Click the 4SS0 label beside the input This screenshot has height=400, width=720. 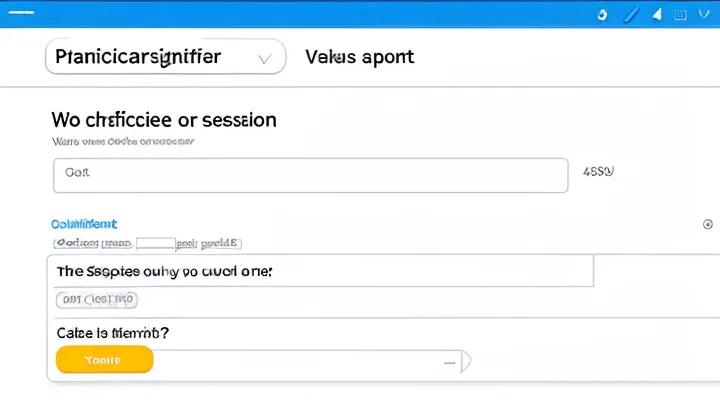point(598,172)
